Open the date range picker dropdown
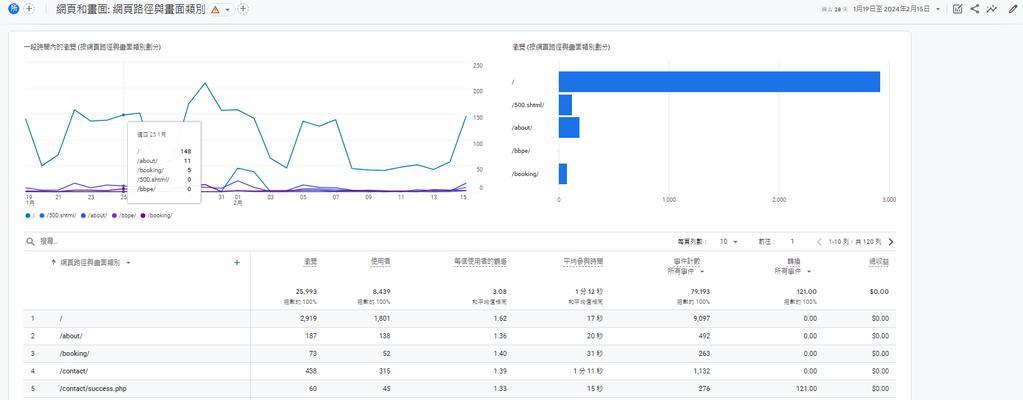This screenshot has height=400, width=1023. (938, 9)
